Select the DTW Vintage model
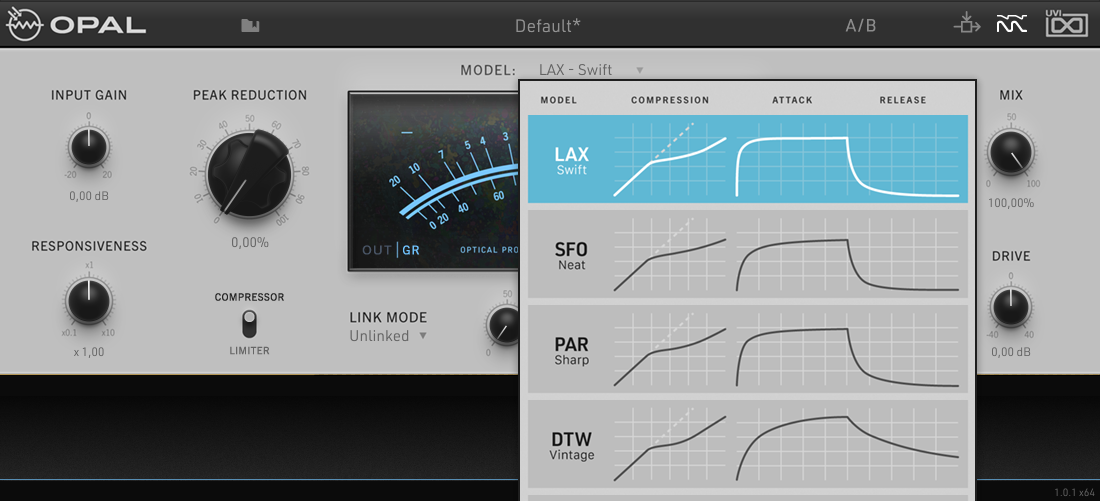This screenshot has width=1100, height=501. [x=748, y=443]
